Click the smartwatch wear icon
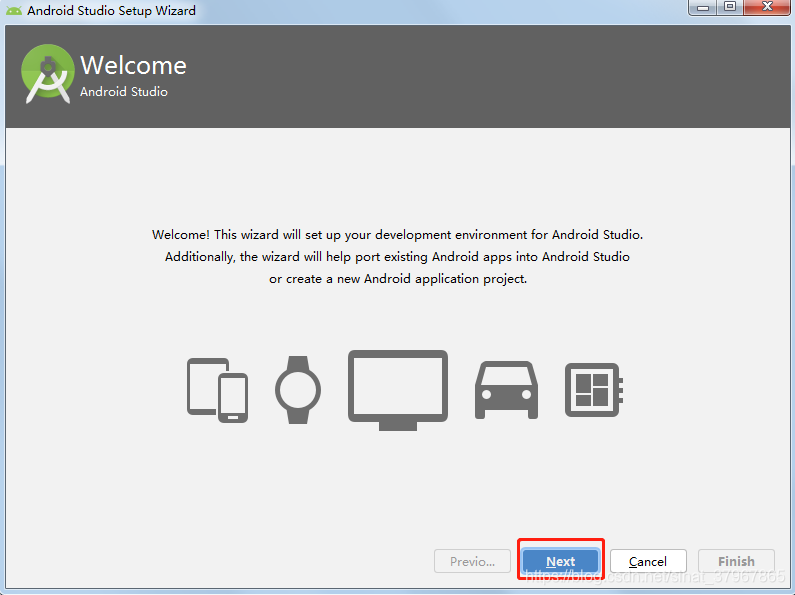Viewport: 795px width, 595px height. click(298, 390)
